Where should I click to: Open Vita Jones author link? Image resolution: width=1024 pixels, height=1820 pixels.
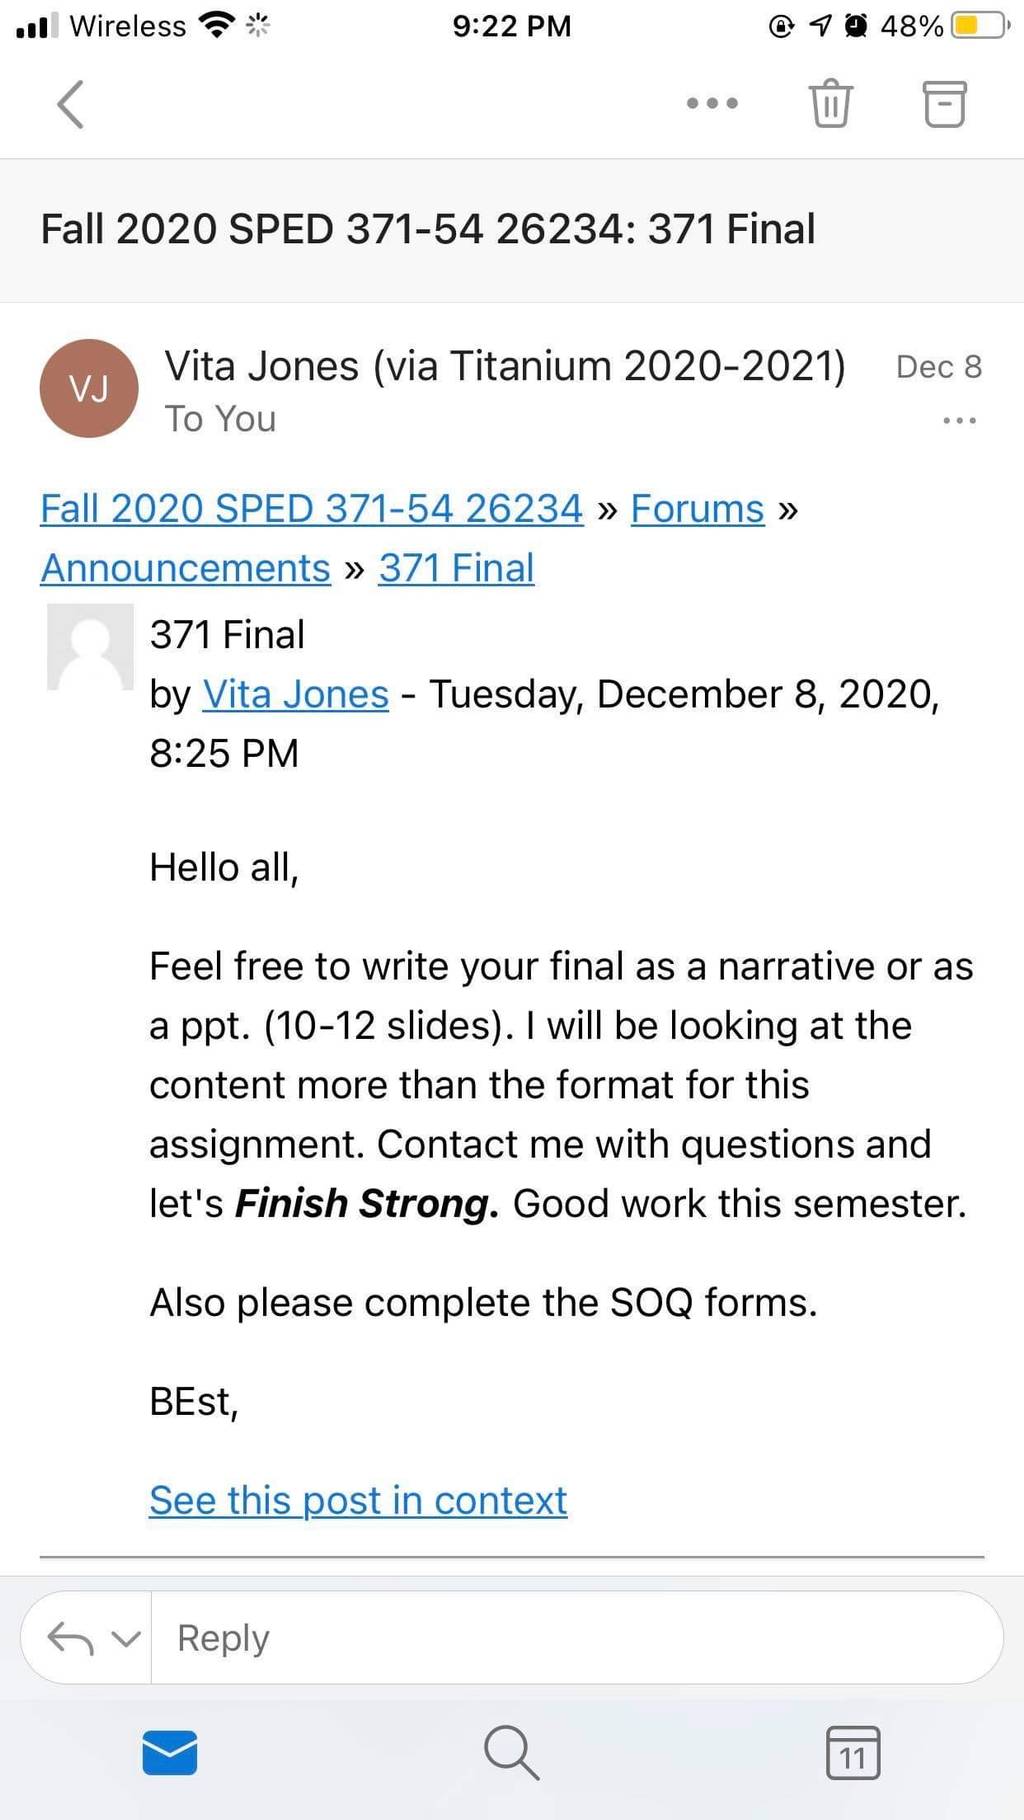295,694
